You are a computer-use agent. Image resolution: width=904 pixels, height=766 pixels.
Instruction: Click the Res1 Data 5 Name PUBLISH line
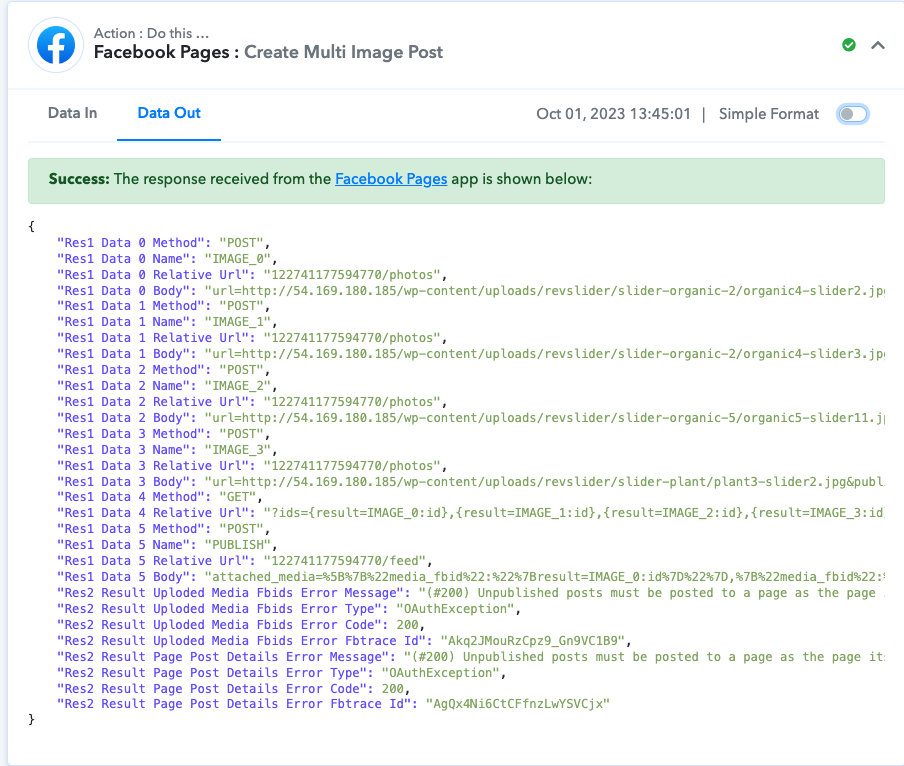(167, 545)
